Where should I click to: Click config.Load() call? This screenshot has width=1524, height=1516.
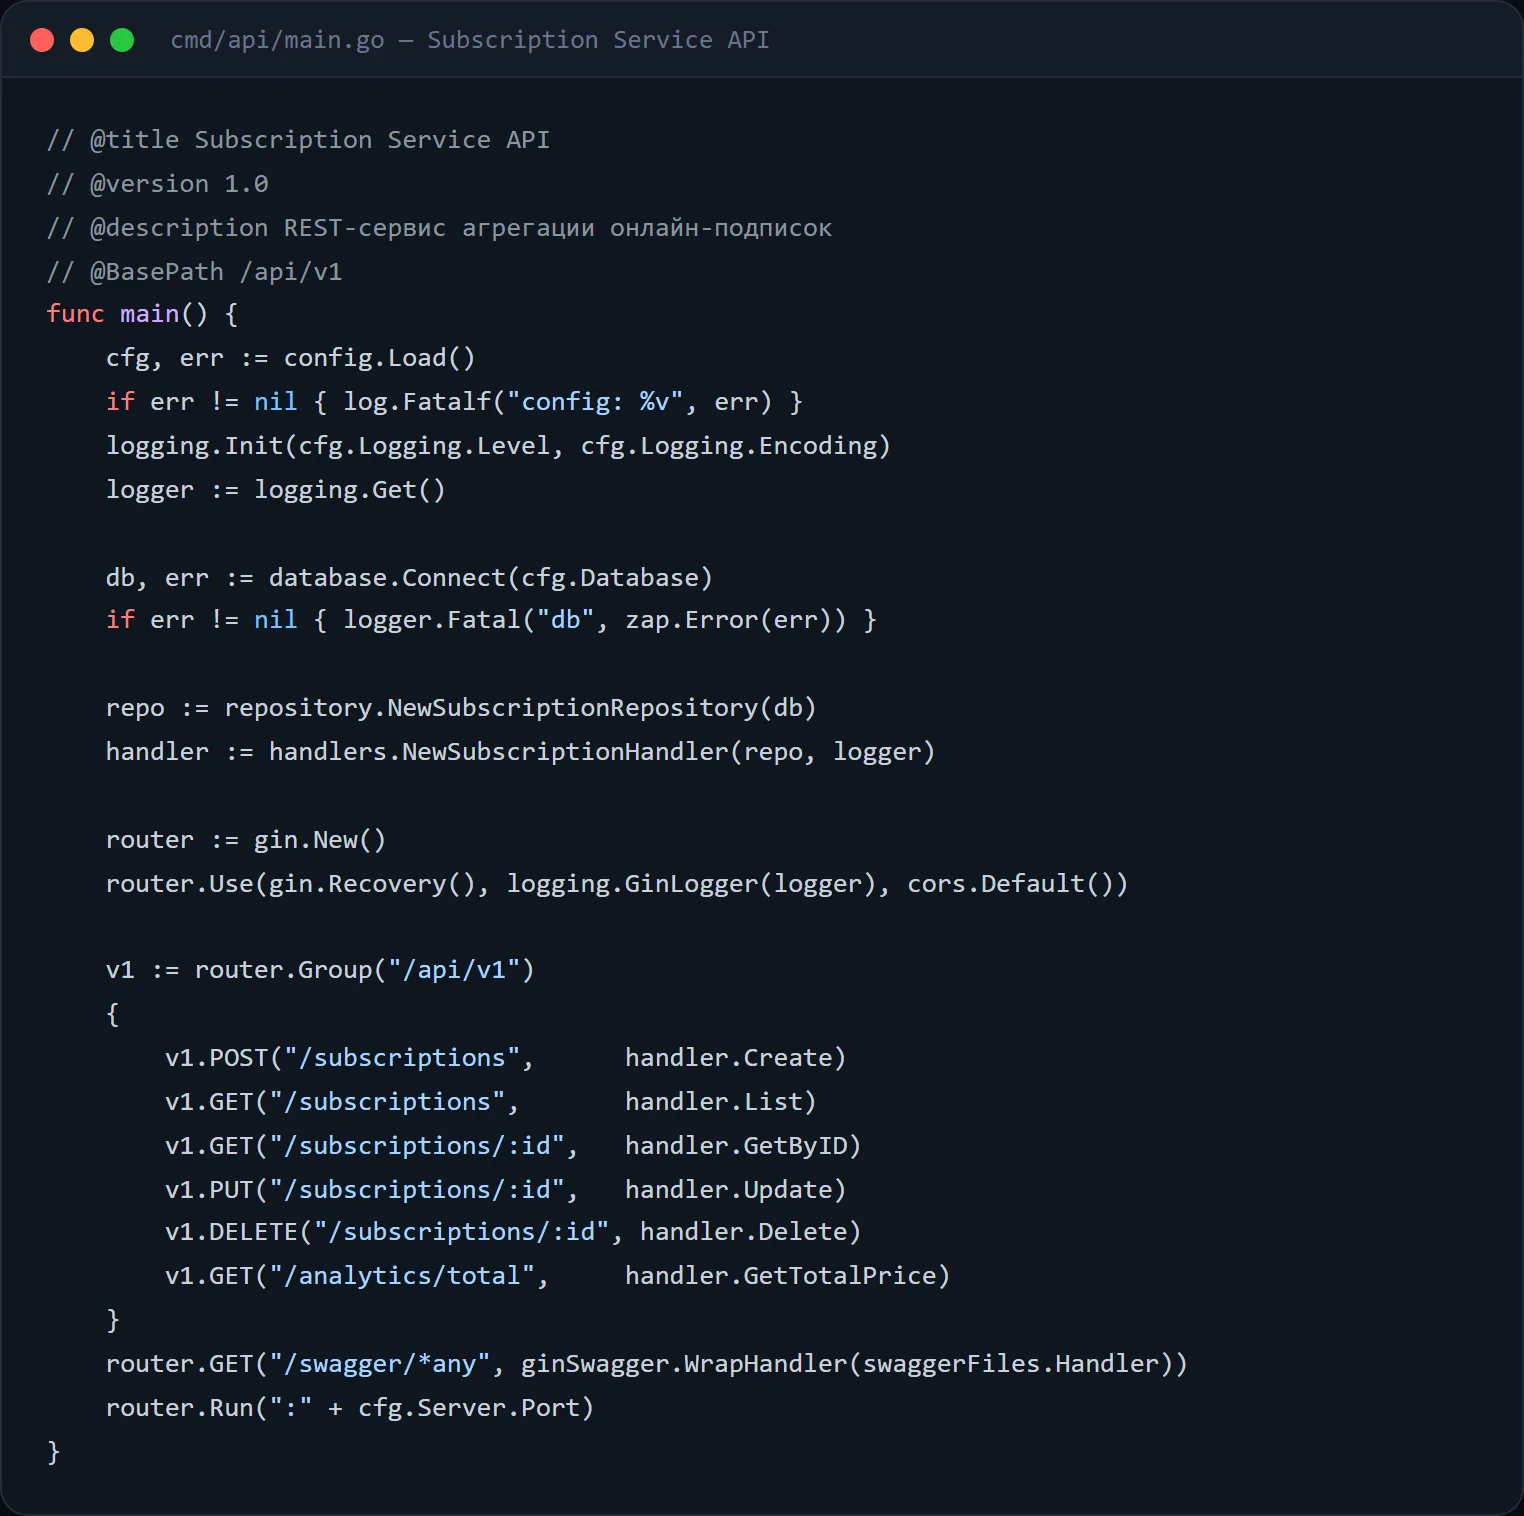pyautogui.click(x=380, y=358)
